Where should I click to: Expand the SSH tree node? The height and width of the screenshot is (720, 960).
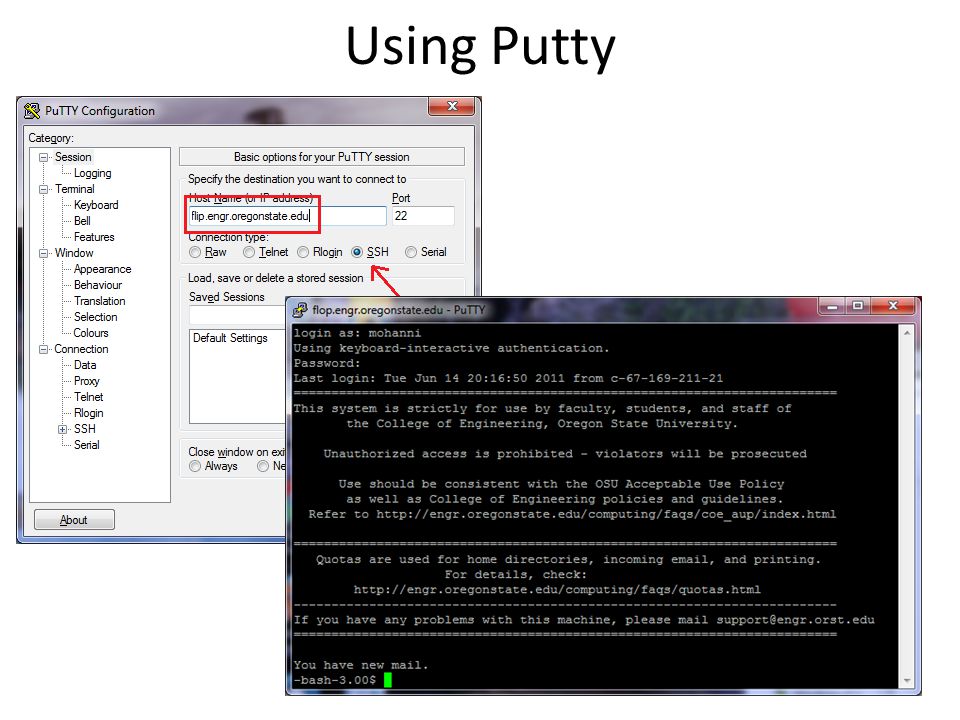tap(62, 429)
